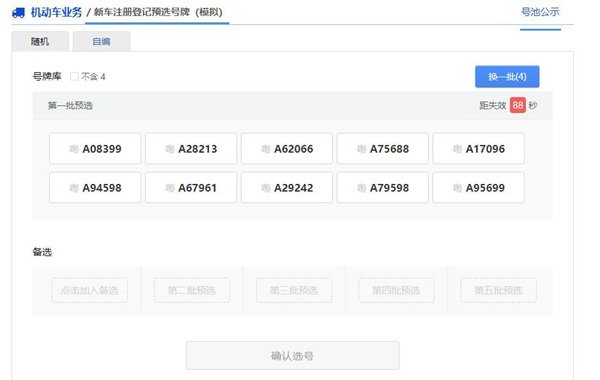Viewport: 600px width, 380px height.
Task: Enable the 不含 4 checkbox
Action: 74,77
